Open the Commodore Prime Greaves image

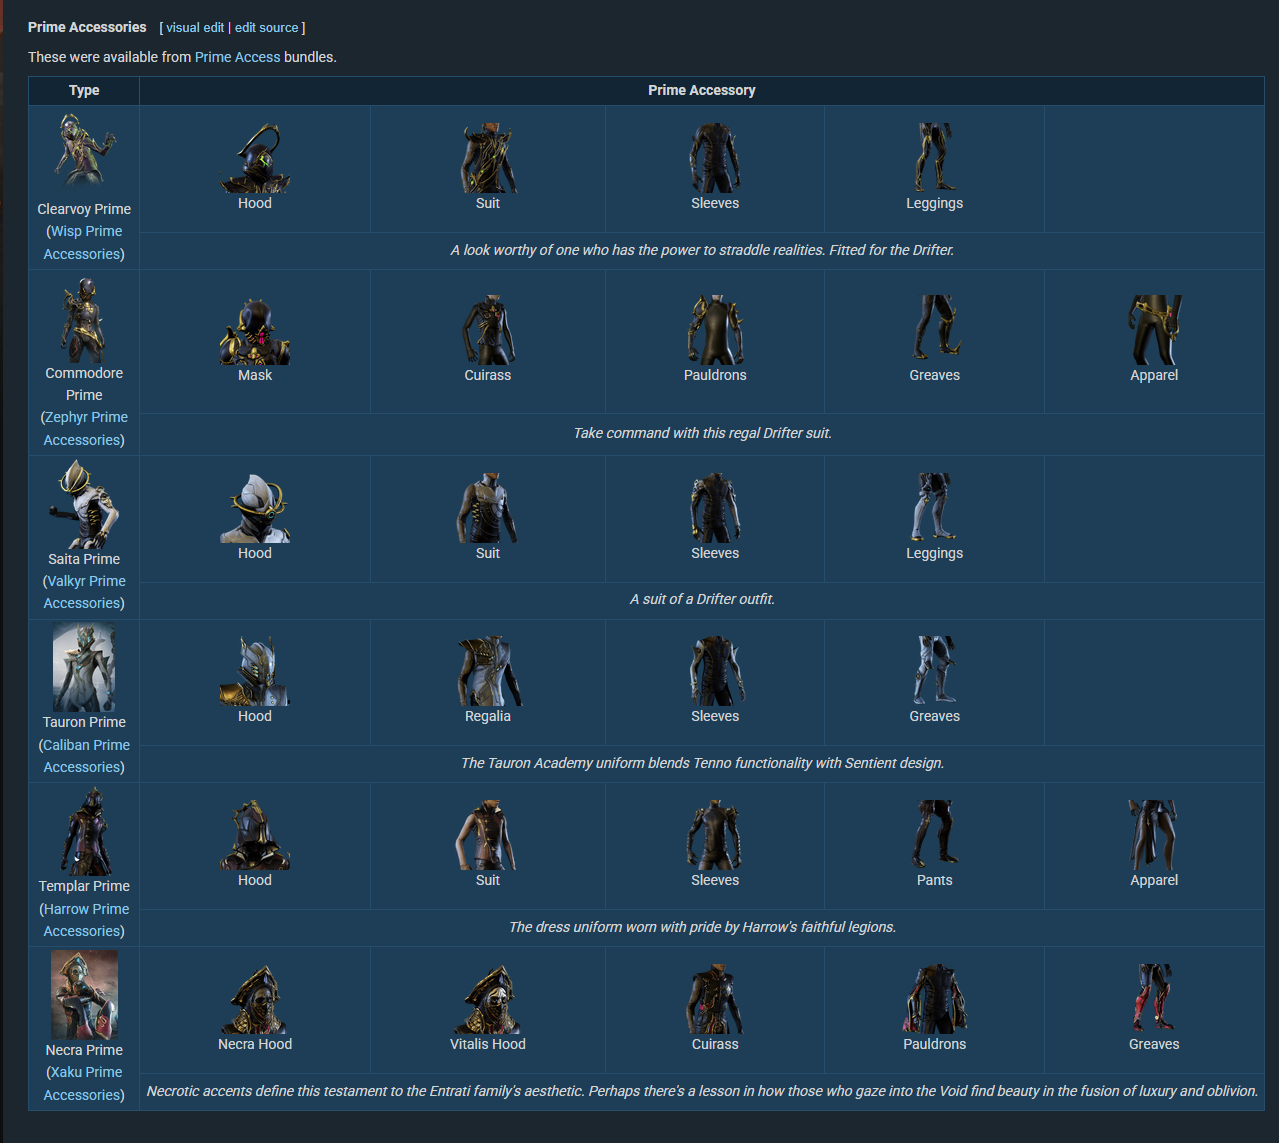(935, 330)
